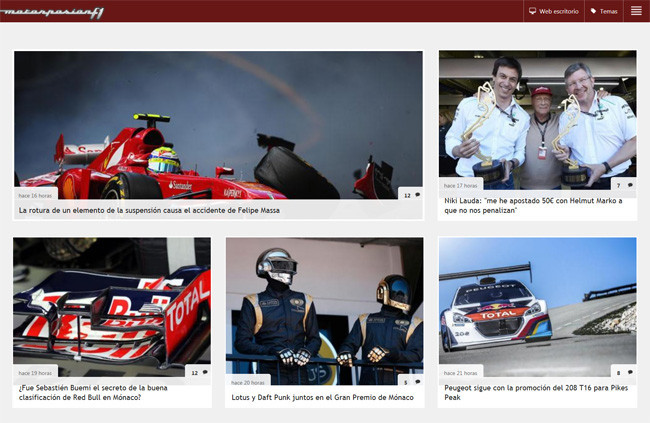Viewport: 650px width, 423px height.
Task: Open the Felipe Massa accident photo
Action: 218,125
